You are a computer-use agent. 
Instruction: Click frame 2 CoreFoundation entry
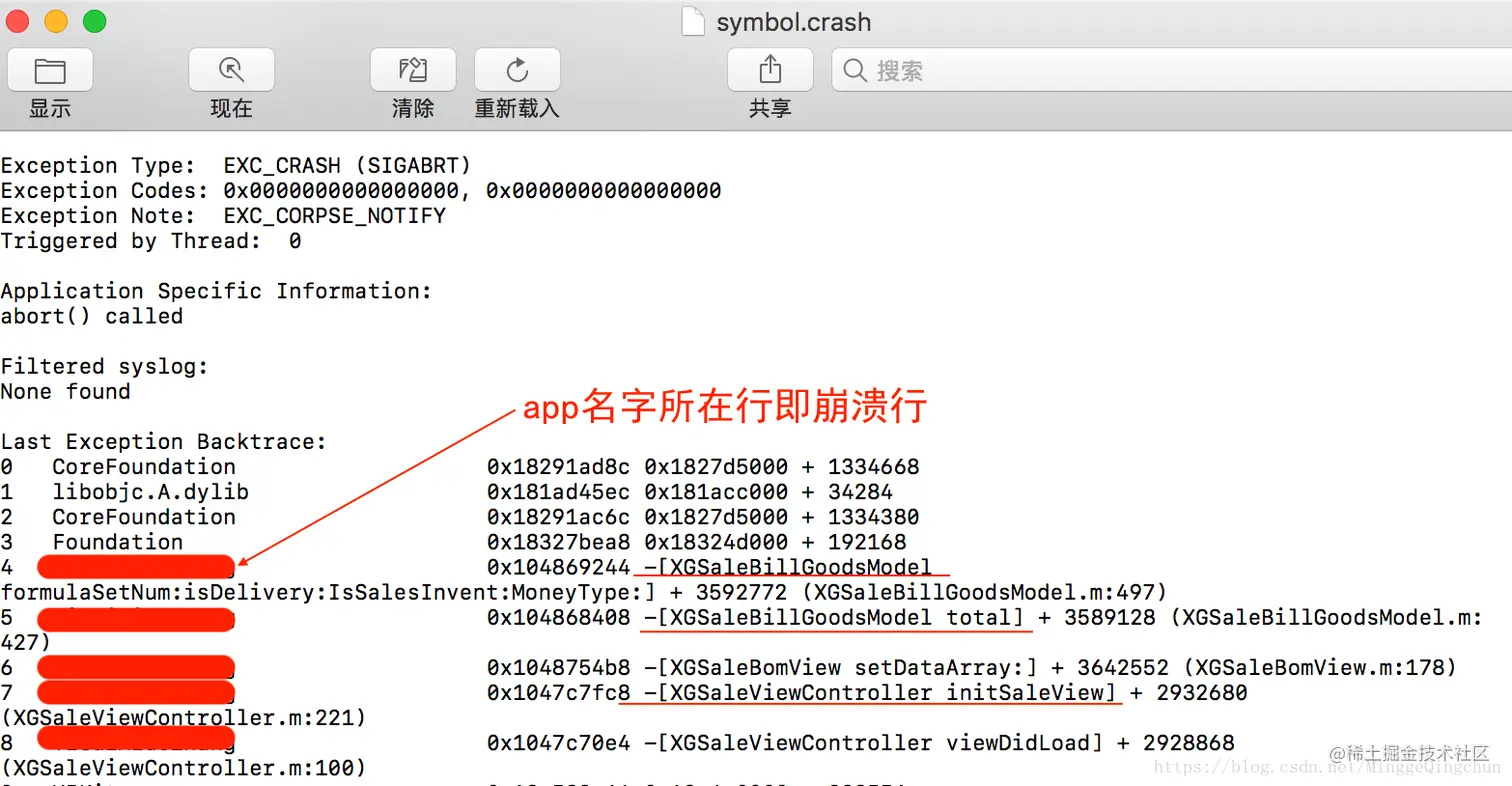tap(460, 516)
